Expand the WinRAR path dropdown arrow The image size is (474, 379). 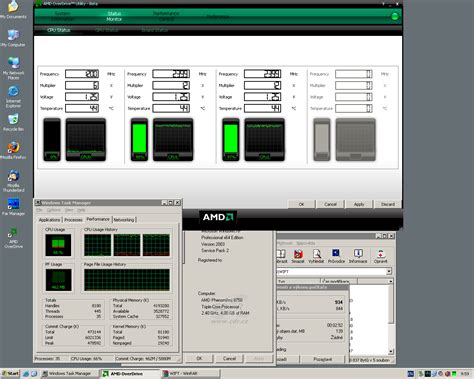389,272
